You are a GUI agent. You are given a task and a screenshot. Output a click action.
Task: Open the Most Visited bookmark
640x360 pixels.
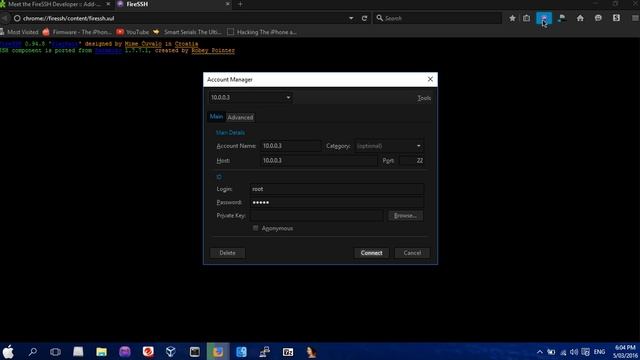pyautogui.click(x=19, y=32)
